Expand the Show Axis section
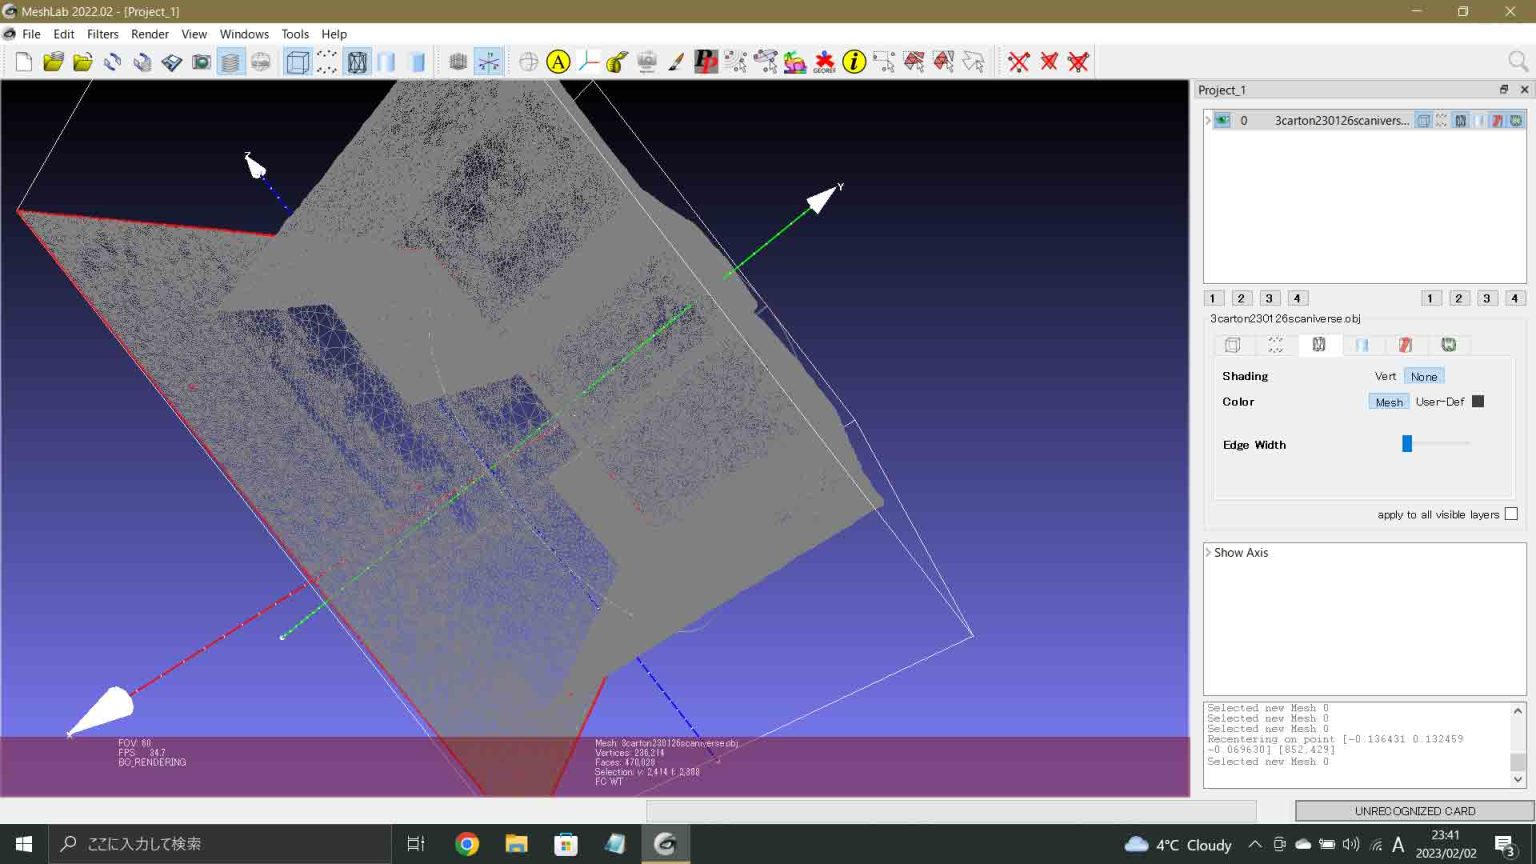The height and width of the screenshot is (864, 1536). pos(1207,552)
